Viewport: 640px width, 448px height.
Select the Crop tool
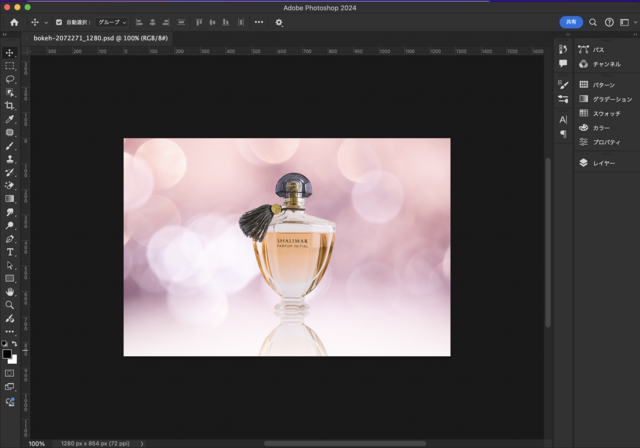point(10,106)
